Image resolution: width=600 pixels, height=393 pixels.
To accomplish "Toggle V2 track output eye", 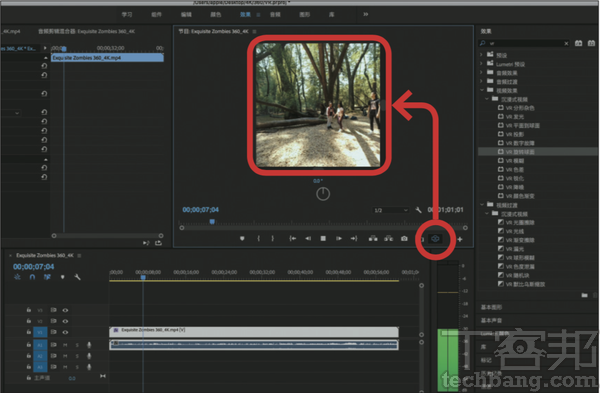I will [65, 321].
